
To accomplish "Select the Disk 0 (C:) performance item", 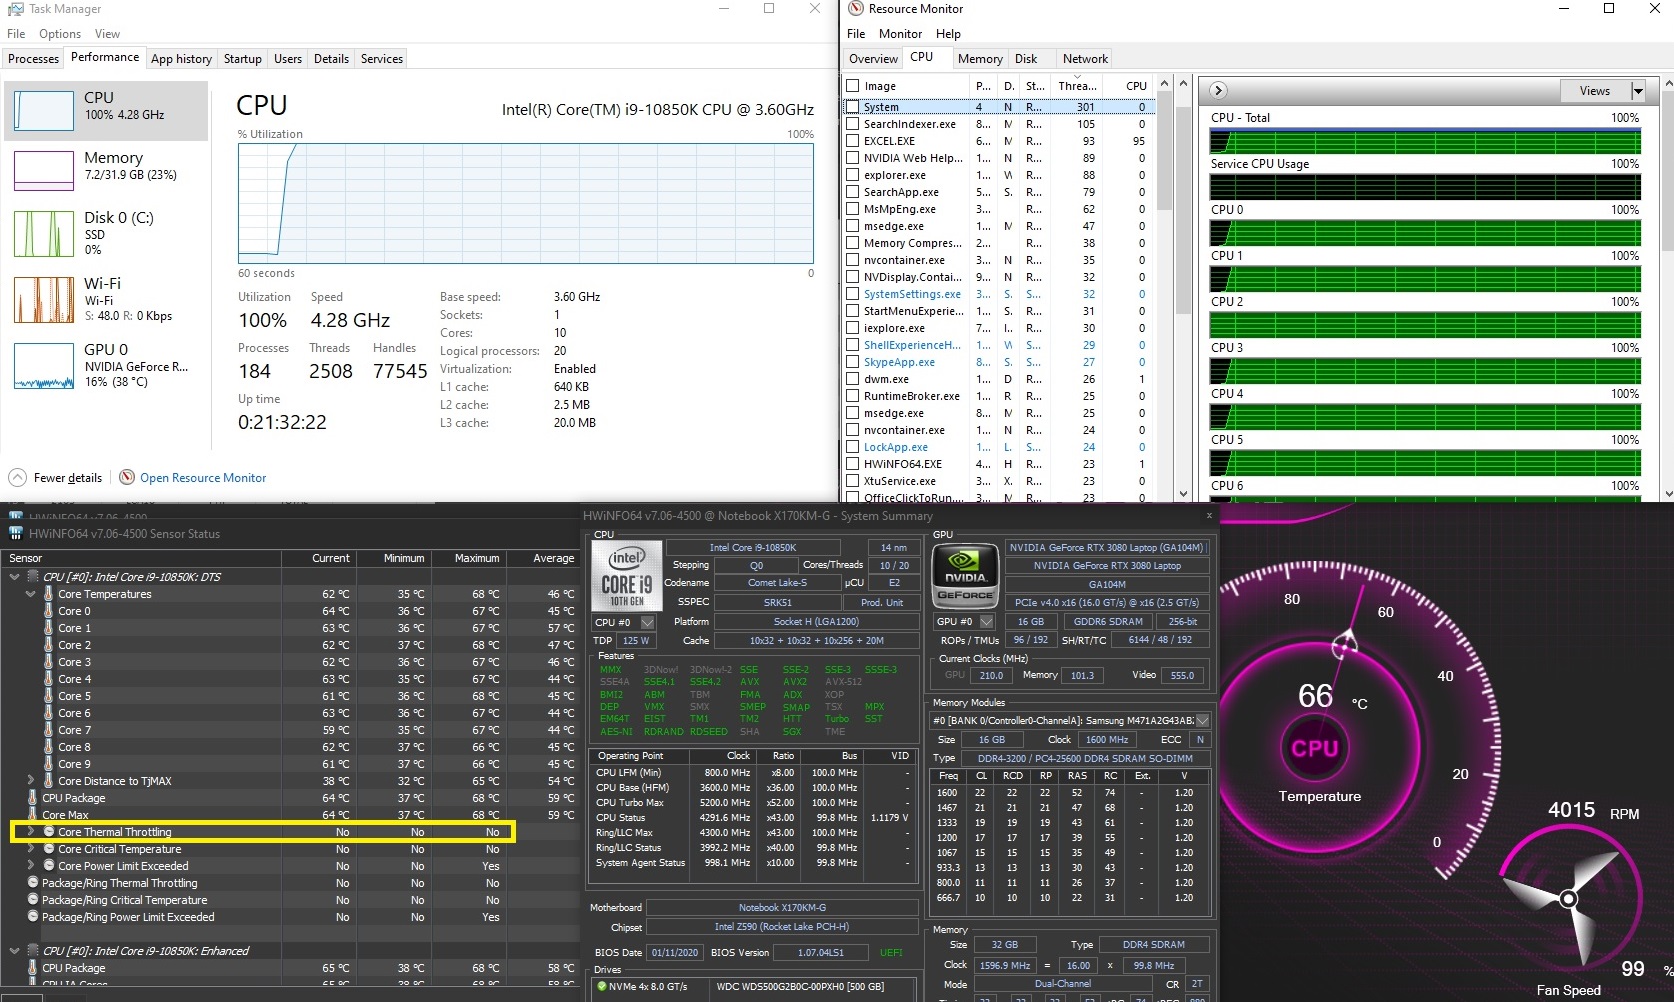I will pyautogui.click(x=106, y=233).
